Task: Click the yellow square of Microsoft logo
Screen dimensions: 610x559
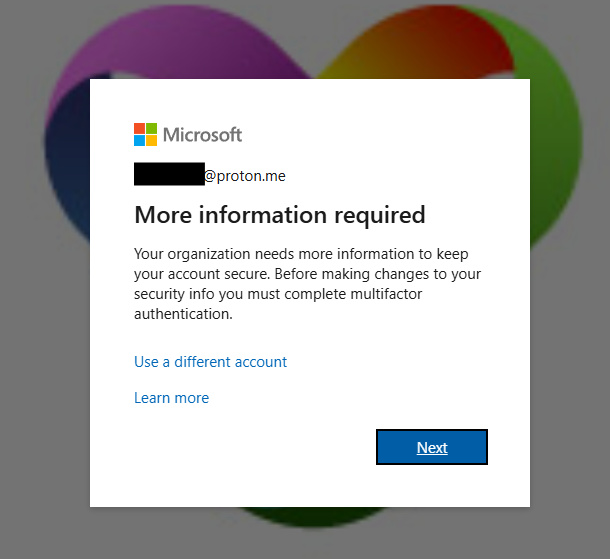Action: pyautogui.click(x=152, y=140)
